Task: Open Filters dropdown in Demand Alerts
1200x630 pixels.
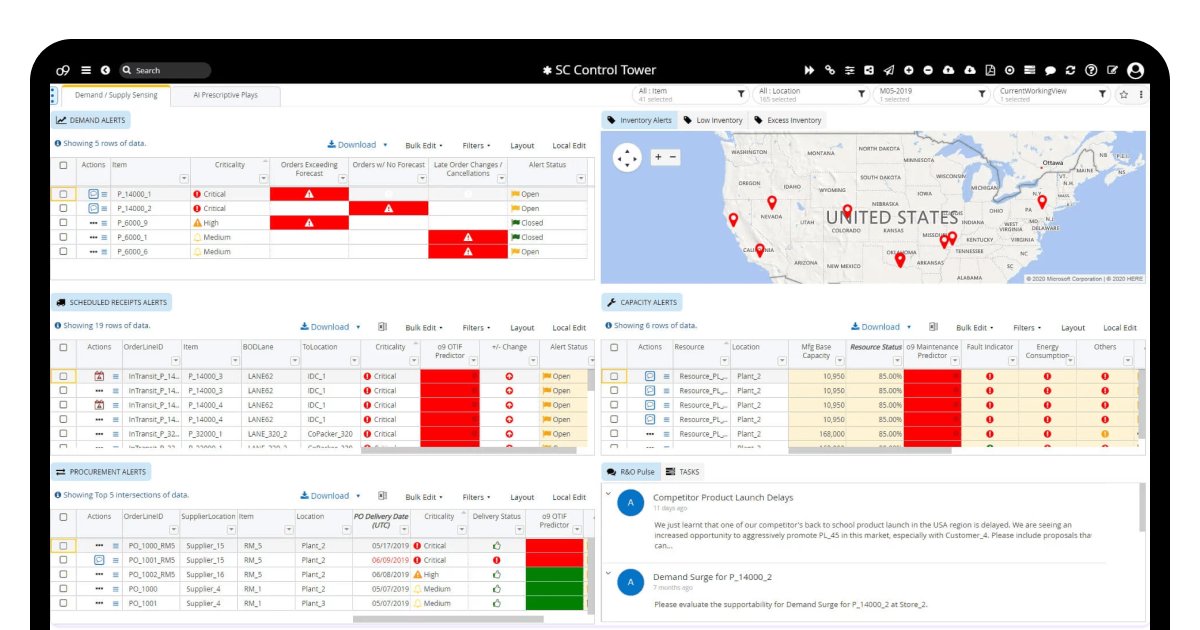Action: pos(476,146)
